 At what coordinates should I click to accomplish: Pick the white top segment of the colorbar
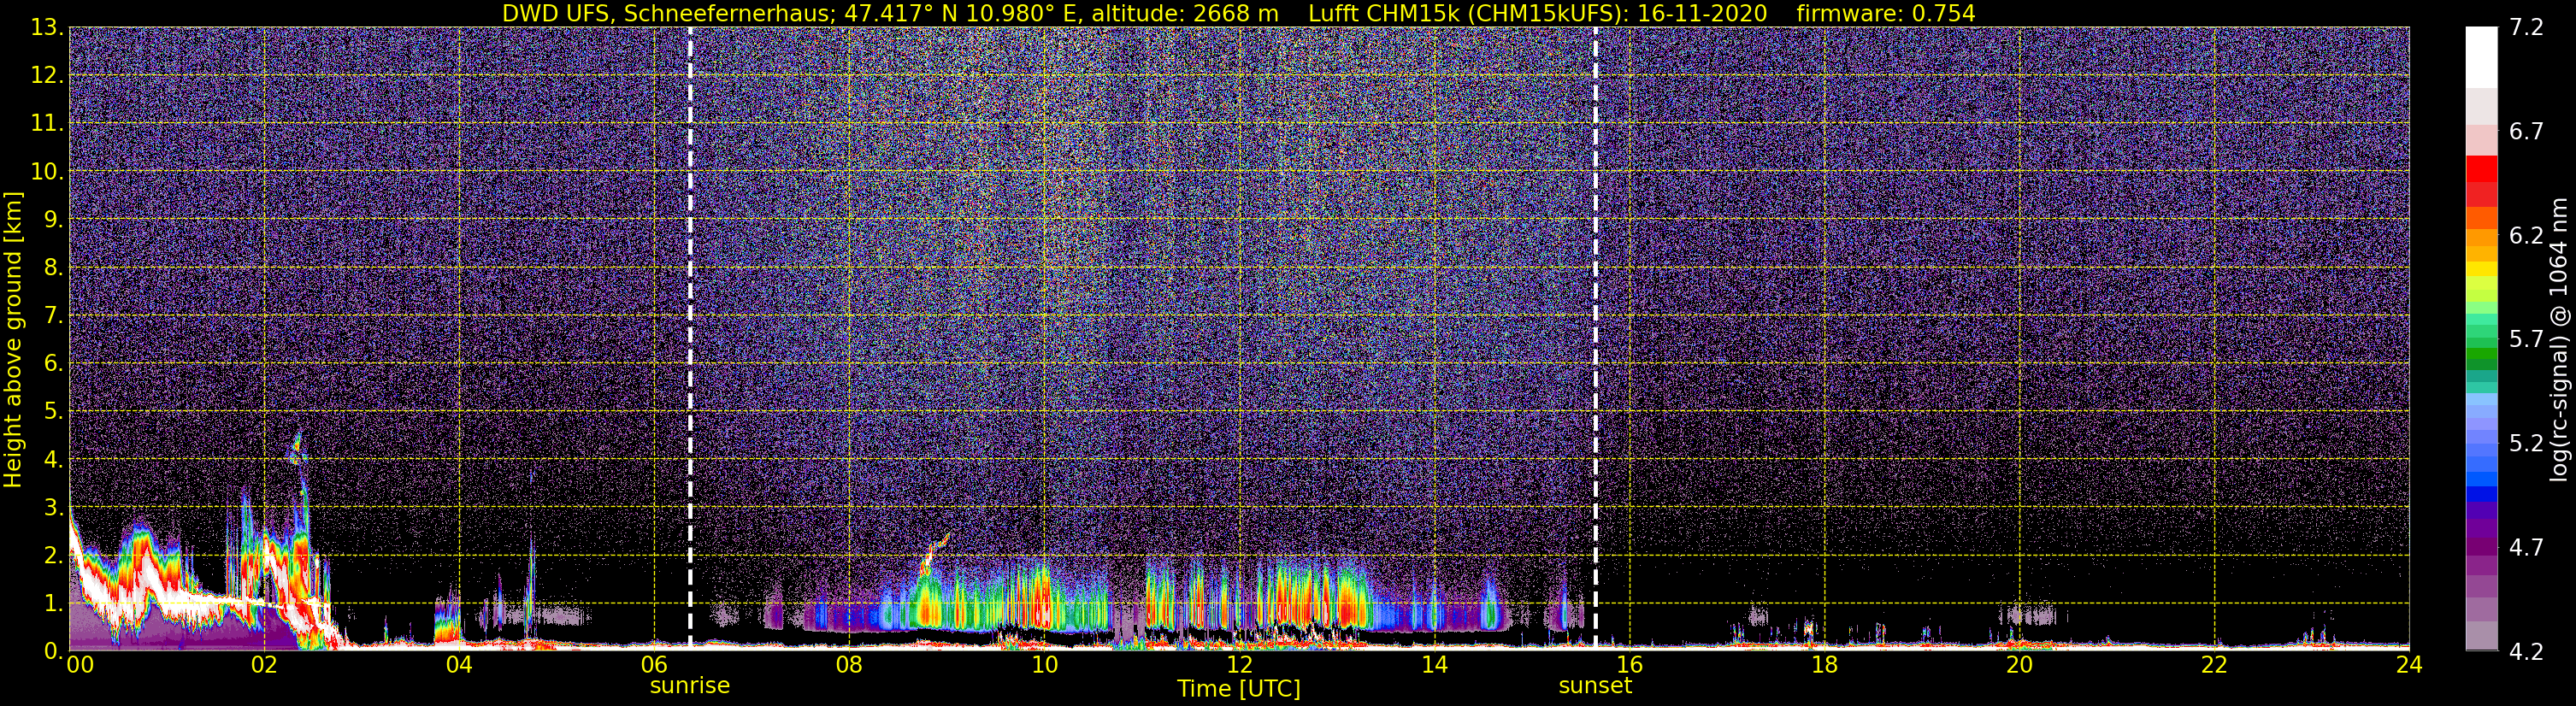coord(2482,58)
